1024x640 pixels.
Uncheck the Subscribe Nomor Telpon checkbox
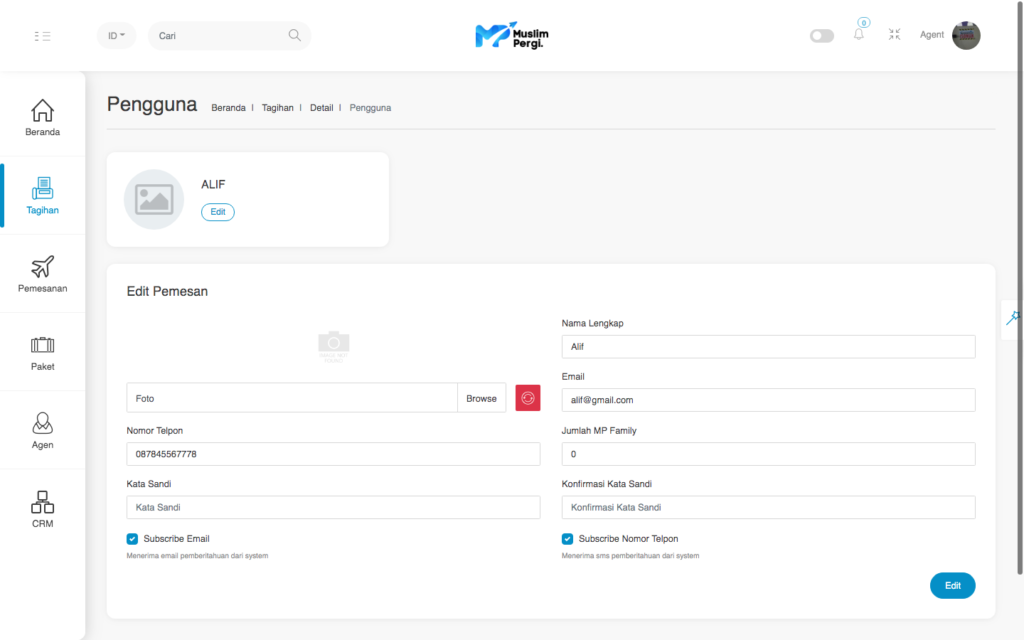568,539
